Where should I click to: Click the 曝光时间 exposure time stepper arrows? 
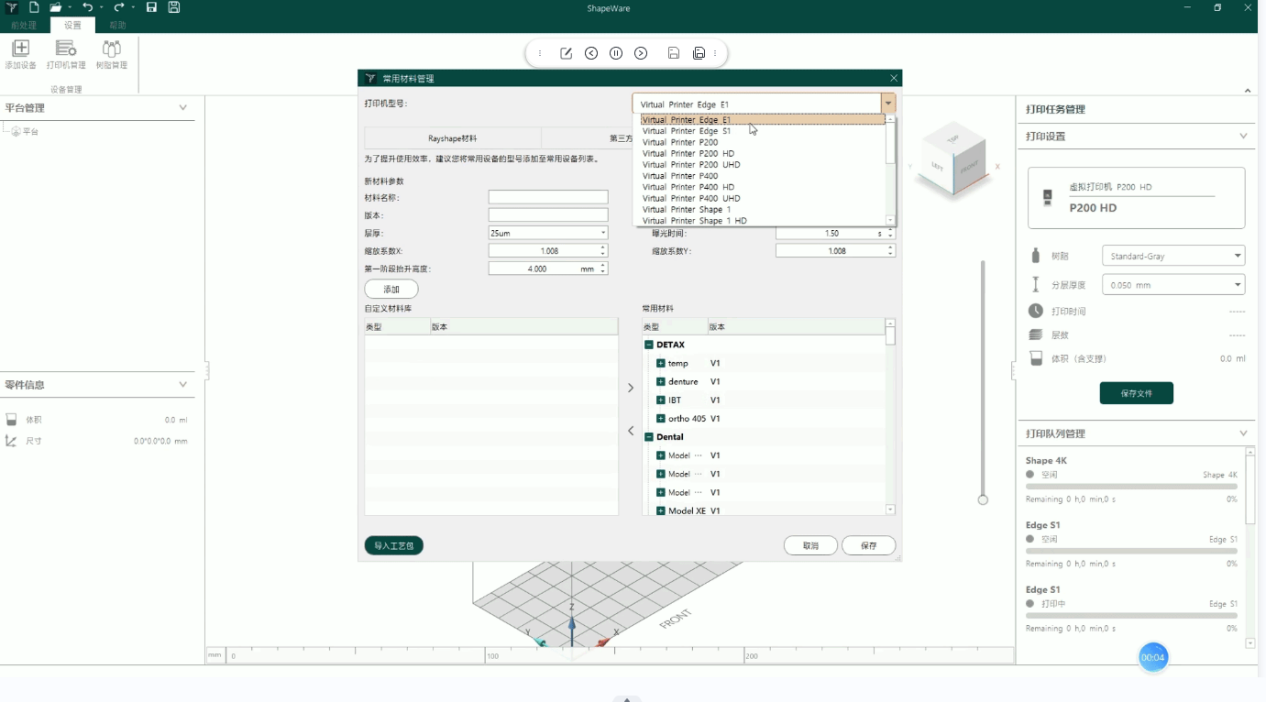tap(891, 233)
